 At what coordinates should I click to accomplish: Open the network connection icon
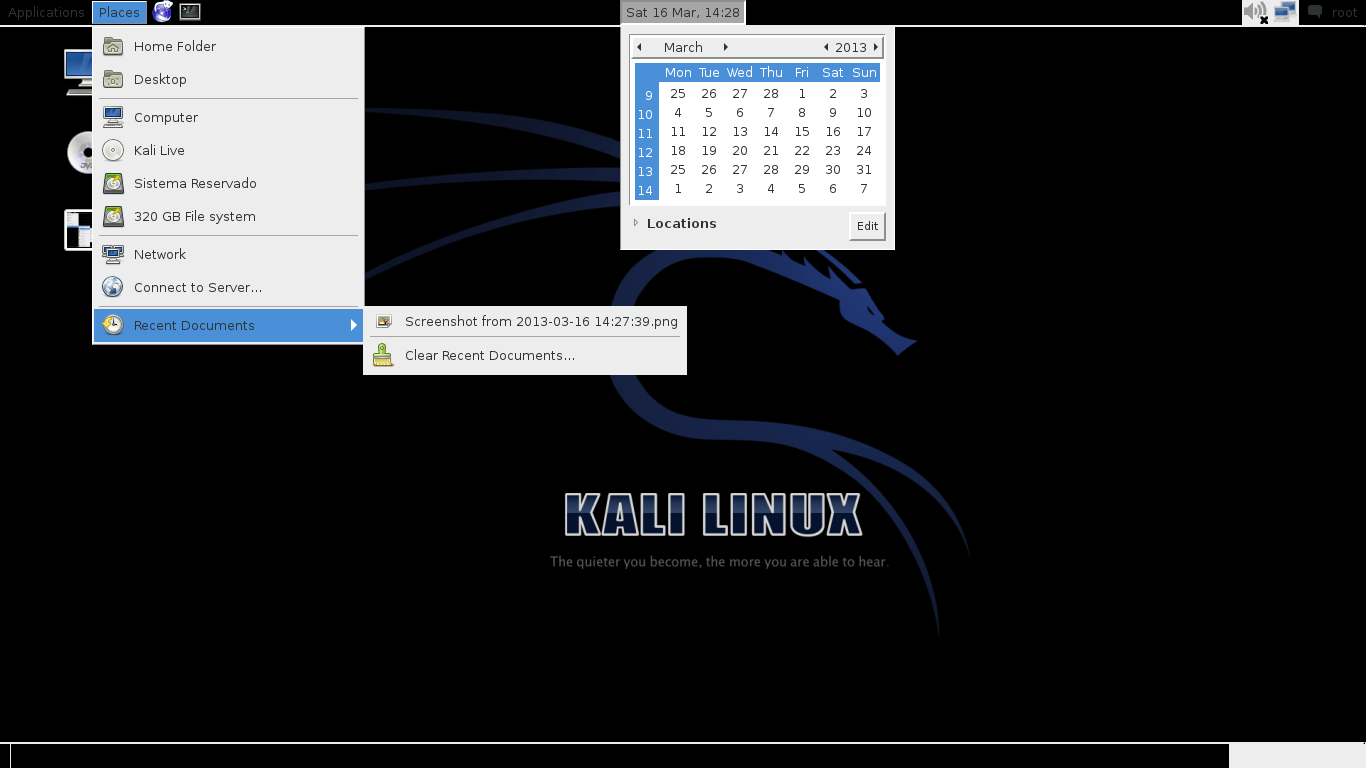[1285, 12]
